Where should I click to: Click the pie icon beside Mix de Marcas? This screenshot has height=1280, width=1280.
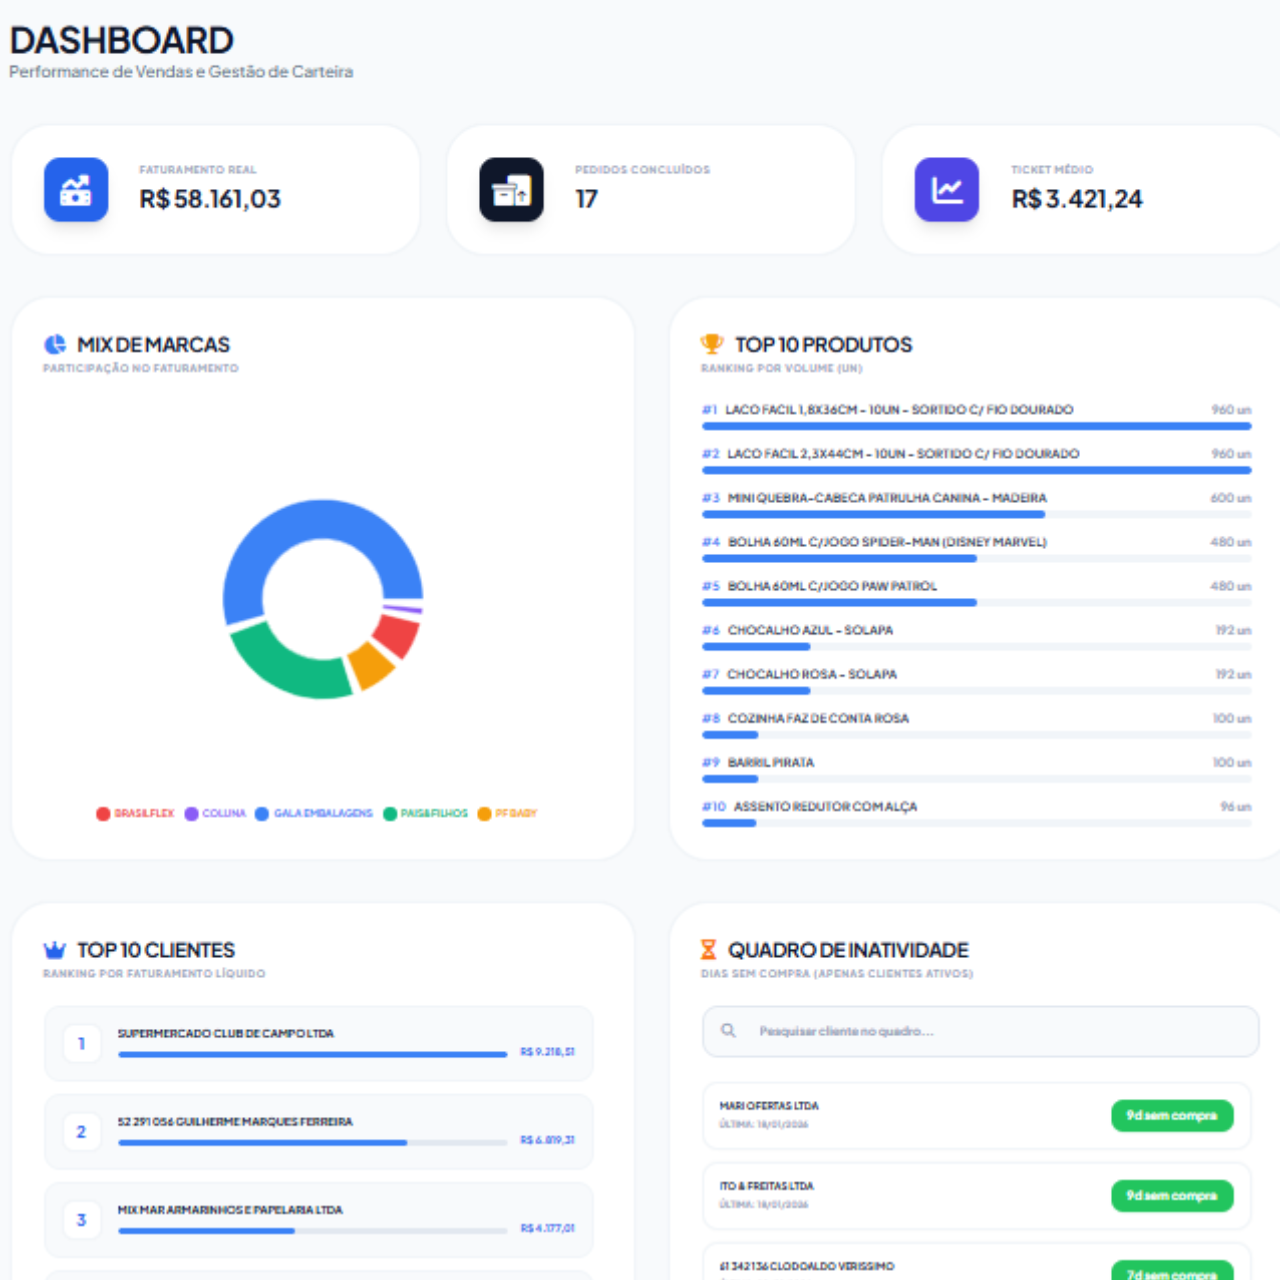[55, 345]
